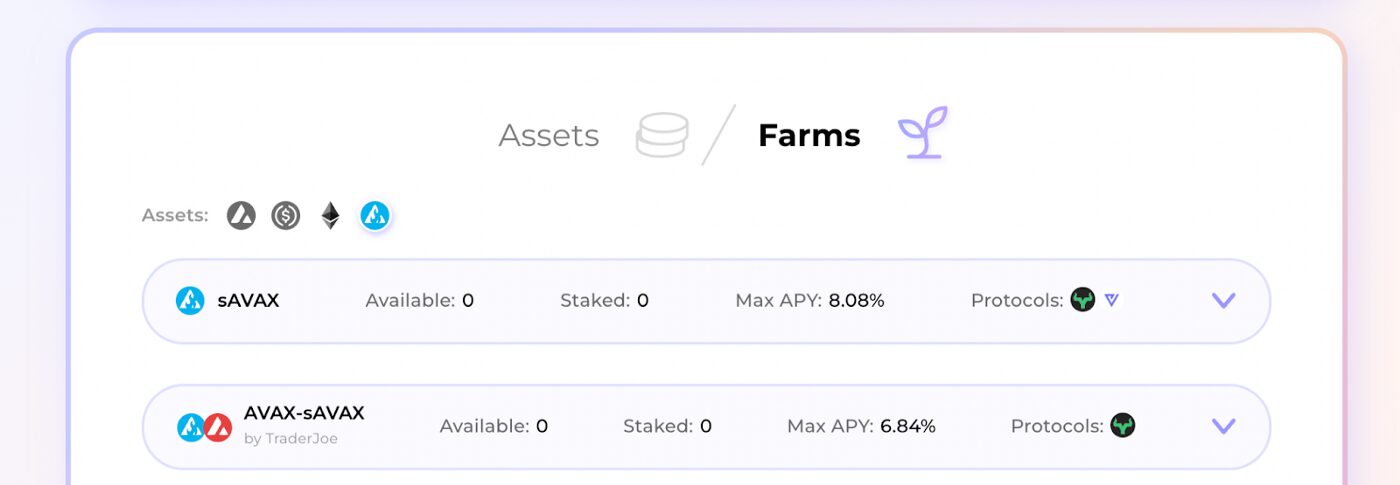Screen dimensions: 1400x485
Task: Toggle the Ethereum asset filter icon
Action: coord(330,215)
